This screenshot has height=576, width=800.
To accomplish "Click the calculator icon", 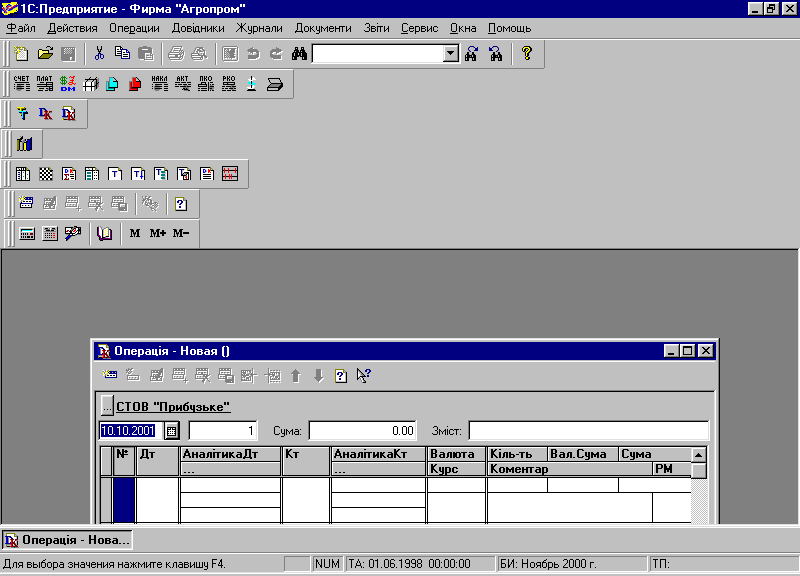I will (27, 234).
